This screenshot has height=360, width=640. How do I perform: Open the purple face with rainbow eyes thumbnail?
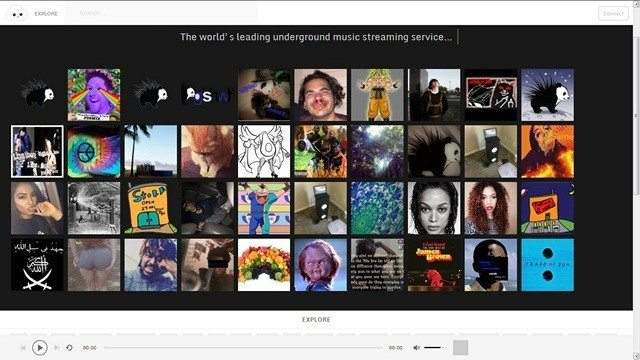click(x=94, y=95)
